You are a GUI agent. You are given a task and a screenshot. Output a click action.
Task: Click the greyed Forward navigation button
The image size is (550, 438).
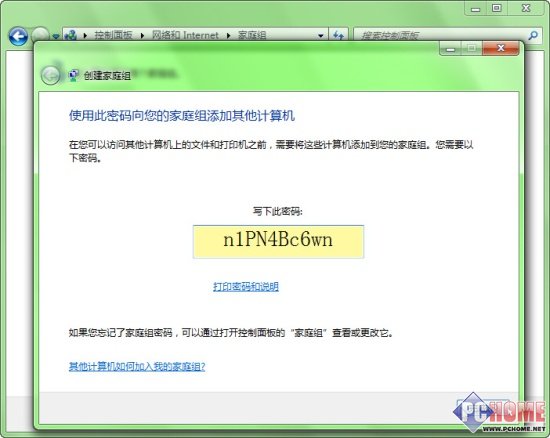click(40, 35)
